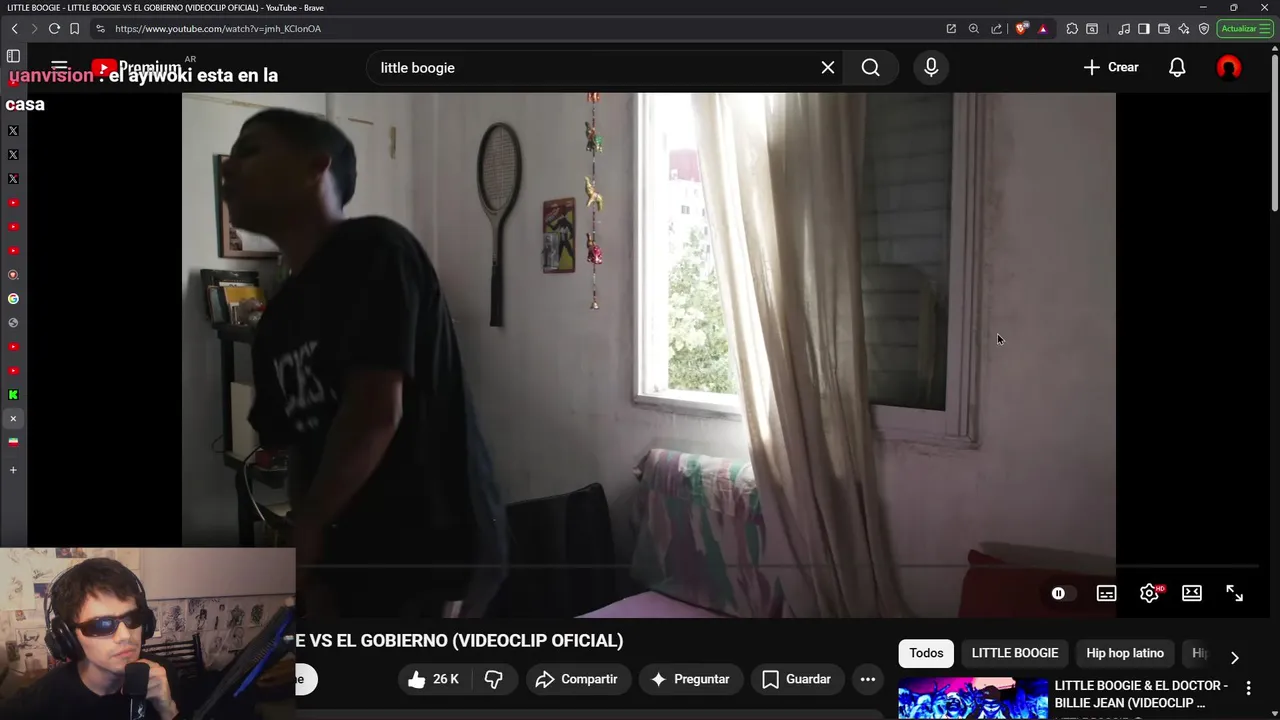Screen dimensions: 1280x720
Task: Switch to the gray globe vertical tab
Action: click(x=13, y=323)
